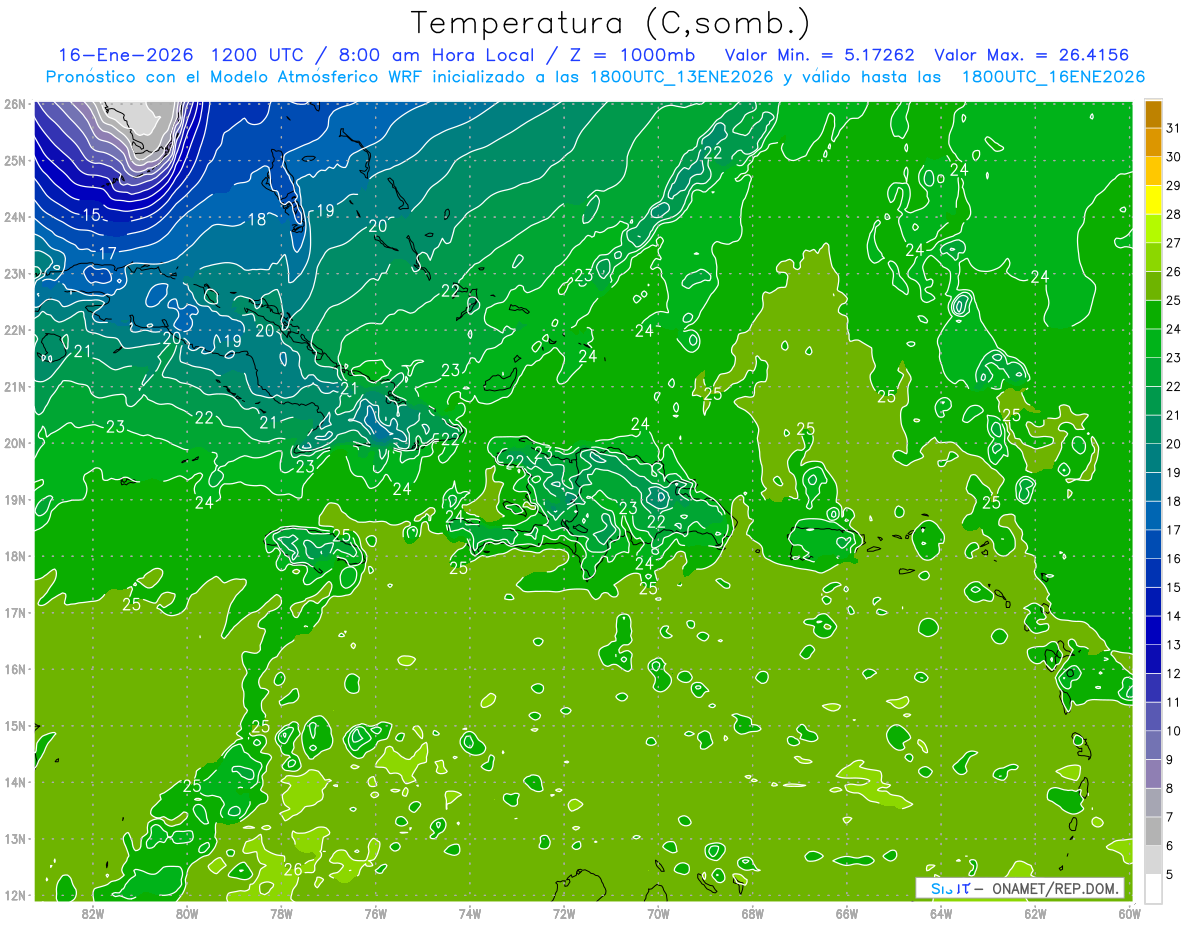Screen dimensions: 1200x927
Task: Click the "1800UTC_16ENE2026" valid-until time
Action: pos(1053,77)
